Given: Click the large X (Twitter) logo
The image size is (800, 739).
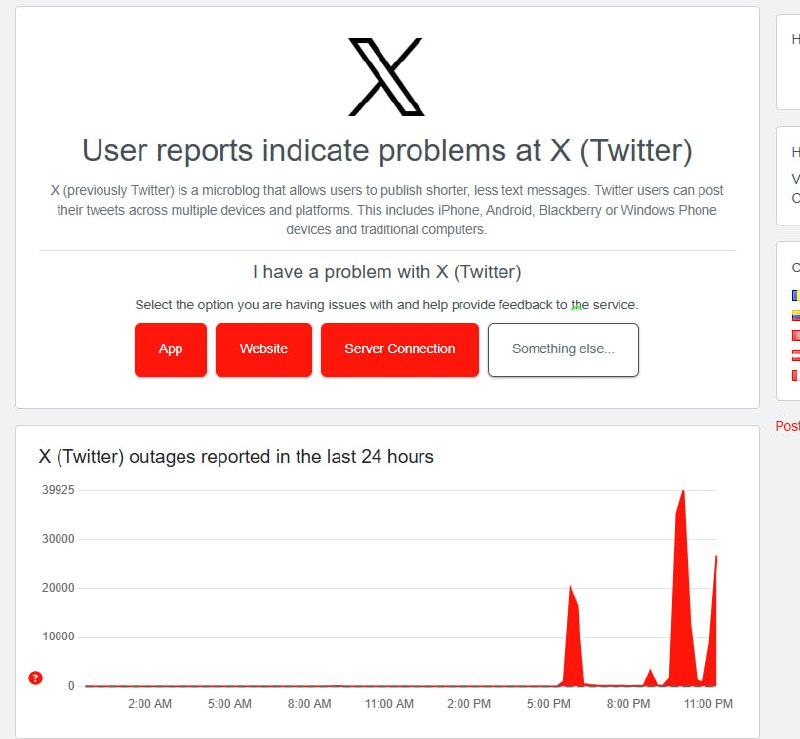Looking at the screenshot, I should click(386, 77).
